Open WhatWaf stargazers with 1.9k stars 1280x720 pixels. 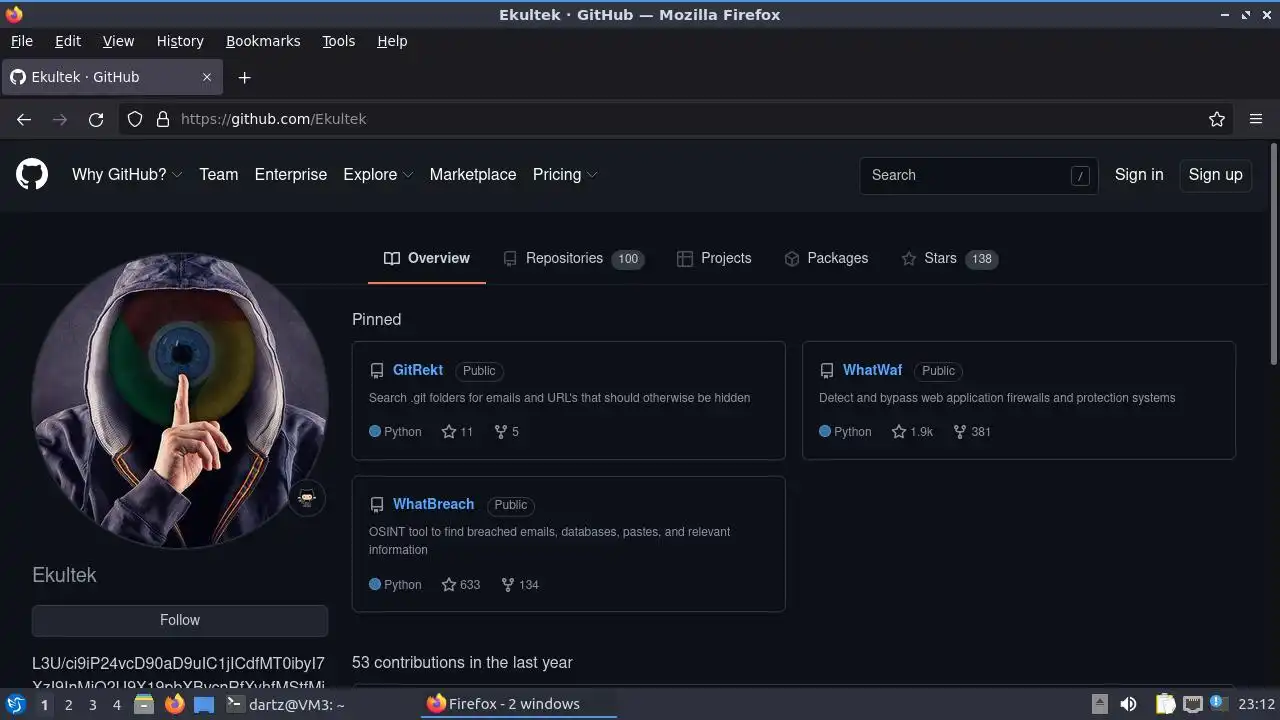coord(912,432)
